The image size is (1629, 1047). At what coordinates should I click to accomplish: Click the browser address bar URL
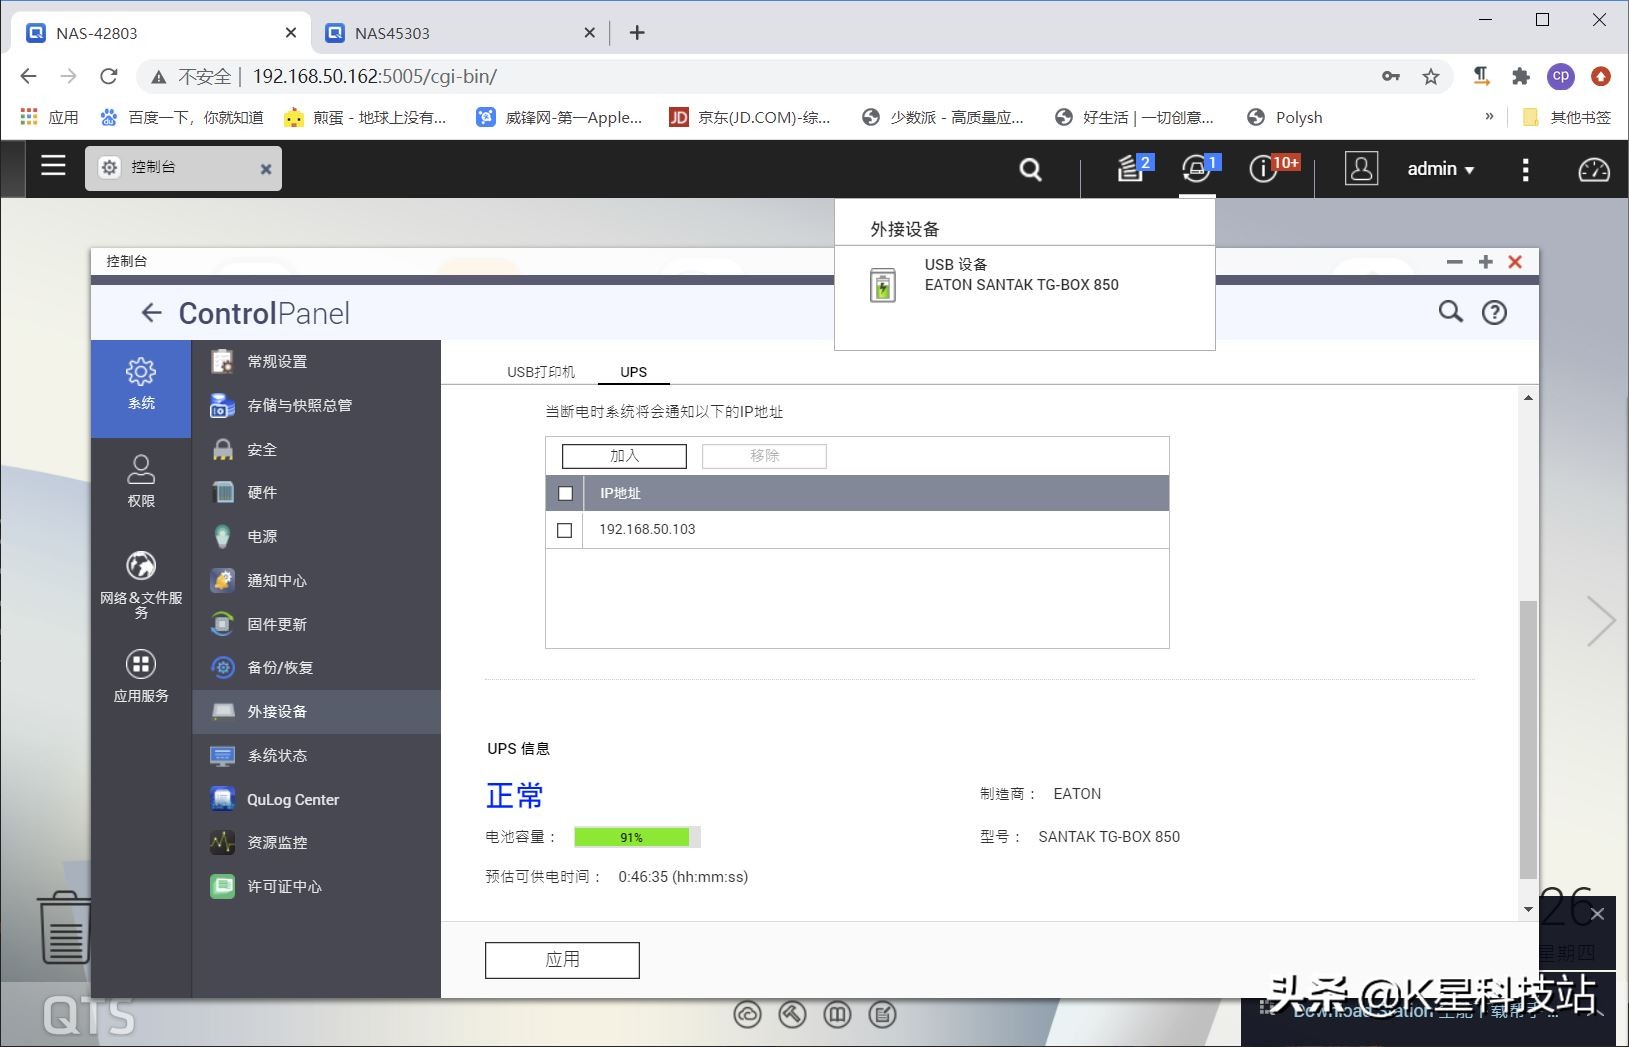coord(375,76)
